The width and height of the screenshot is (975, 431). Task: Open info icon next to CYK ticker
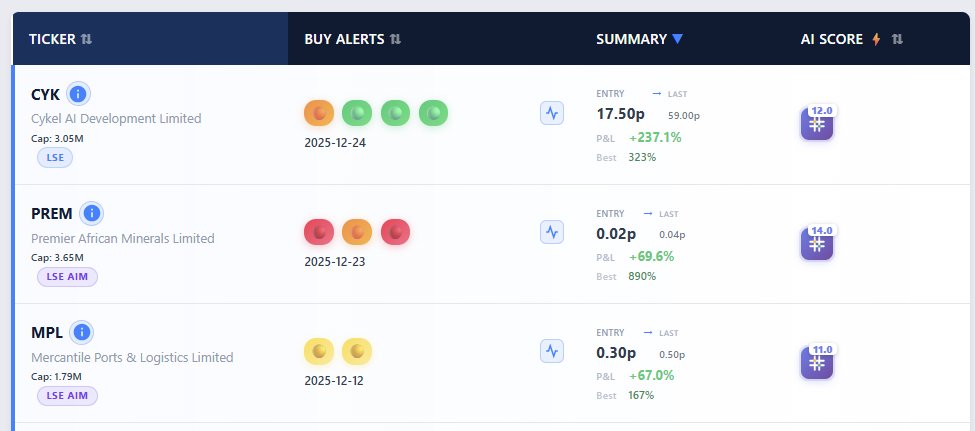78,95
